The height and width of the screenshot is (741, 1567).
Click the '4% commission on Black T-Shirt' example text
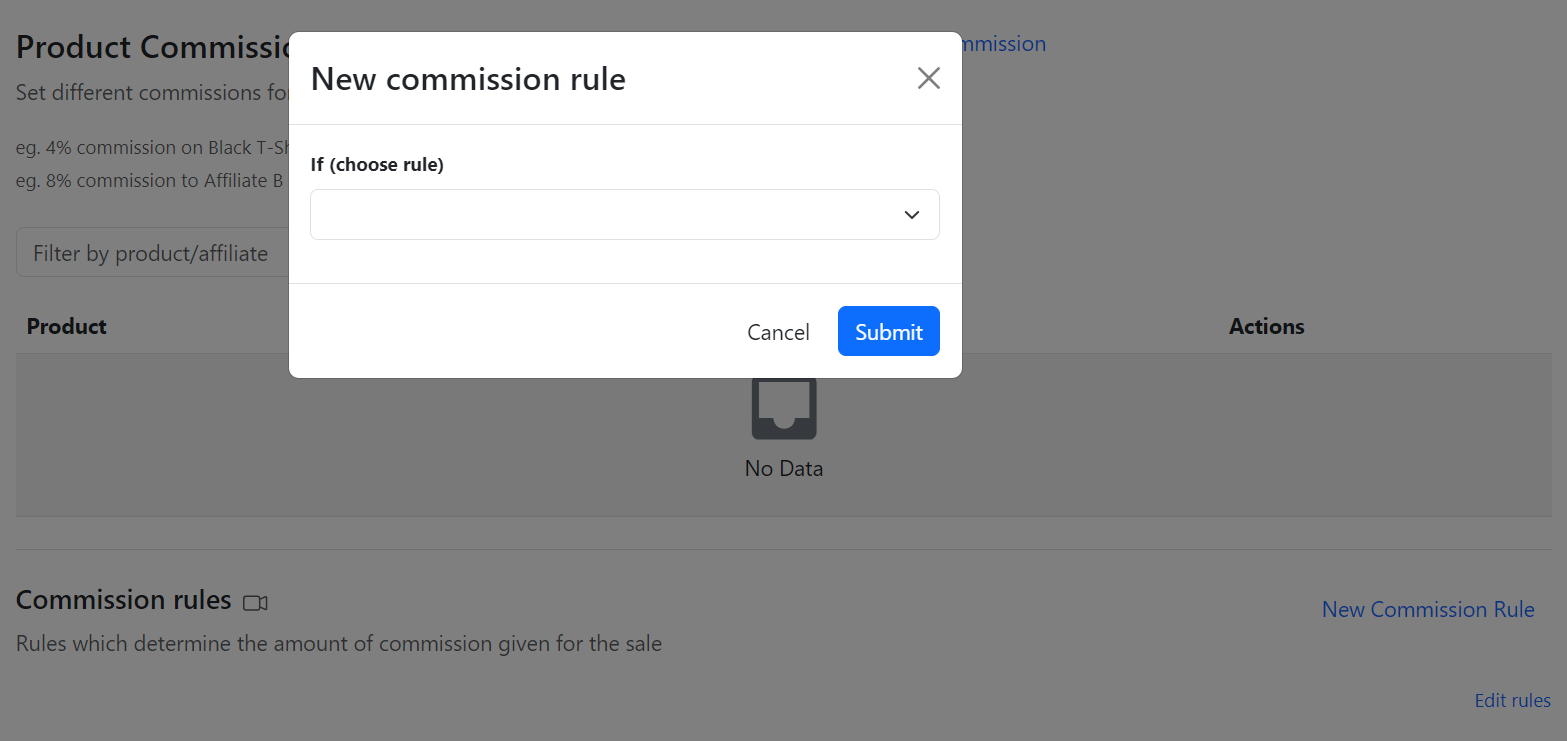pyautogui.click(x=152, y=148)
